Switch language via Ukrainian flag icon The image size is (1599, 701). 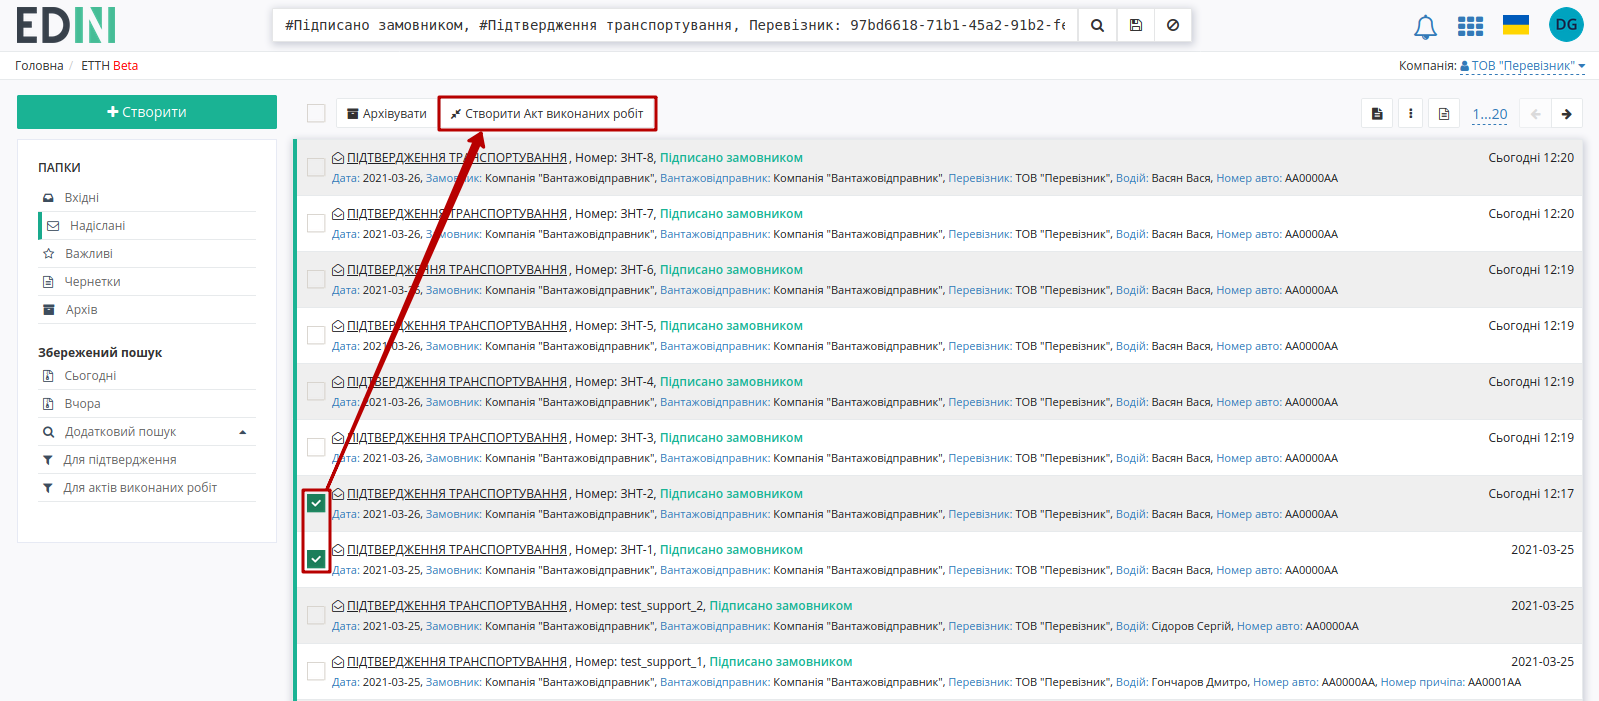click(1516, 25)
